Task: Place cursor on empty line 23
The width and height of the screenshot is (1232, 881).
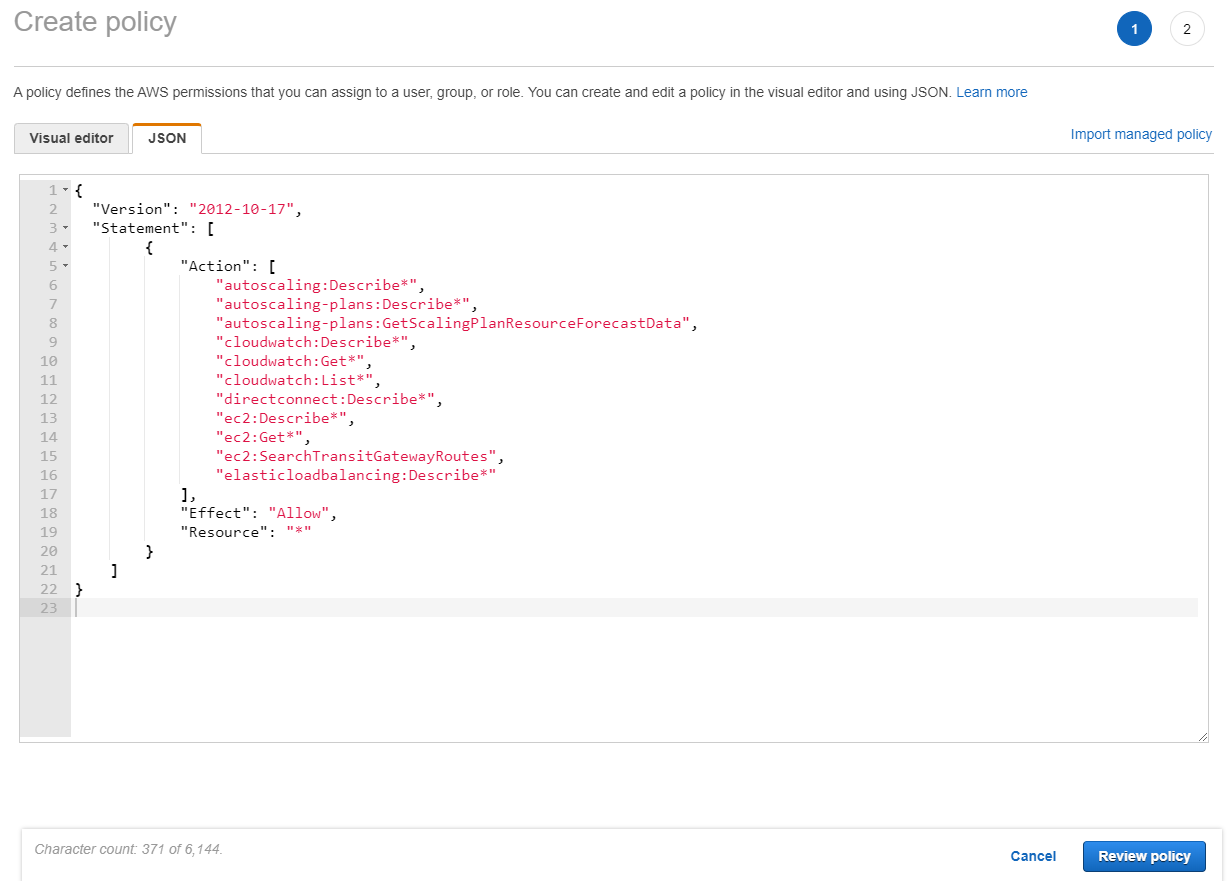Action: click(x=600, y=608)
